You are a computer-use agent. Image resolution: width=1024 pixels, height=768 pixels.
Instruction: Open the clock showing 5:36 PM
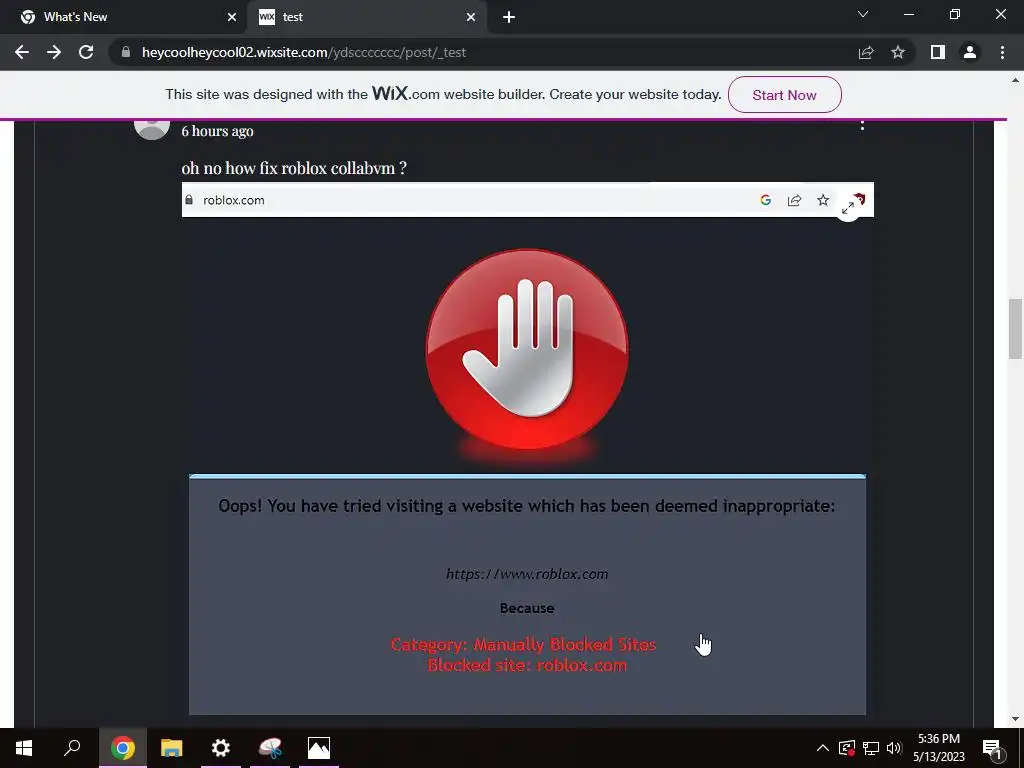tap(938, 748)
